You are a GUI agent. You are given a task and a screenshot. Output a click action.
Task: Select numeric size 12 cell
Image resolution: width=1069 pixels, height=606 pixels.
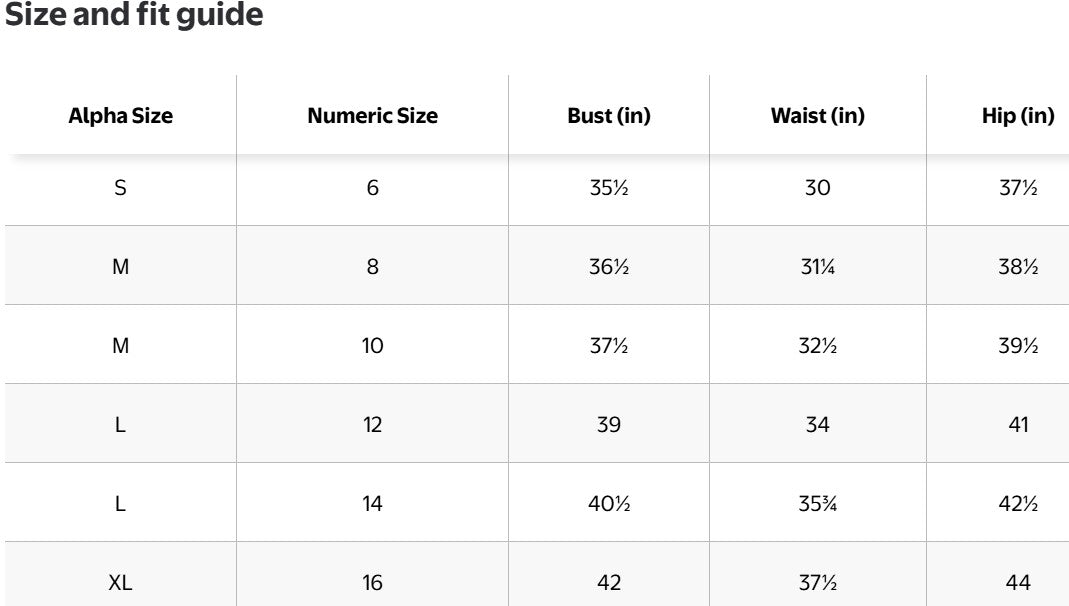372,425
